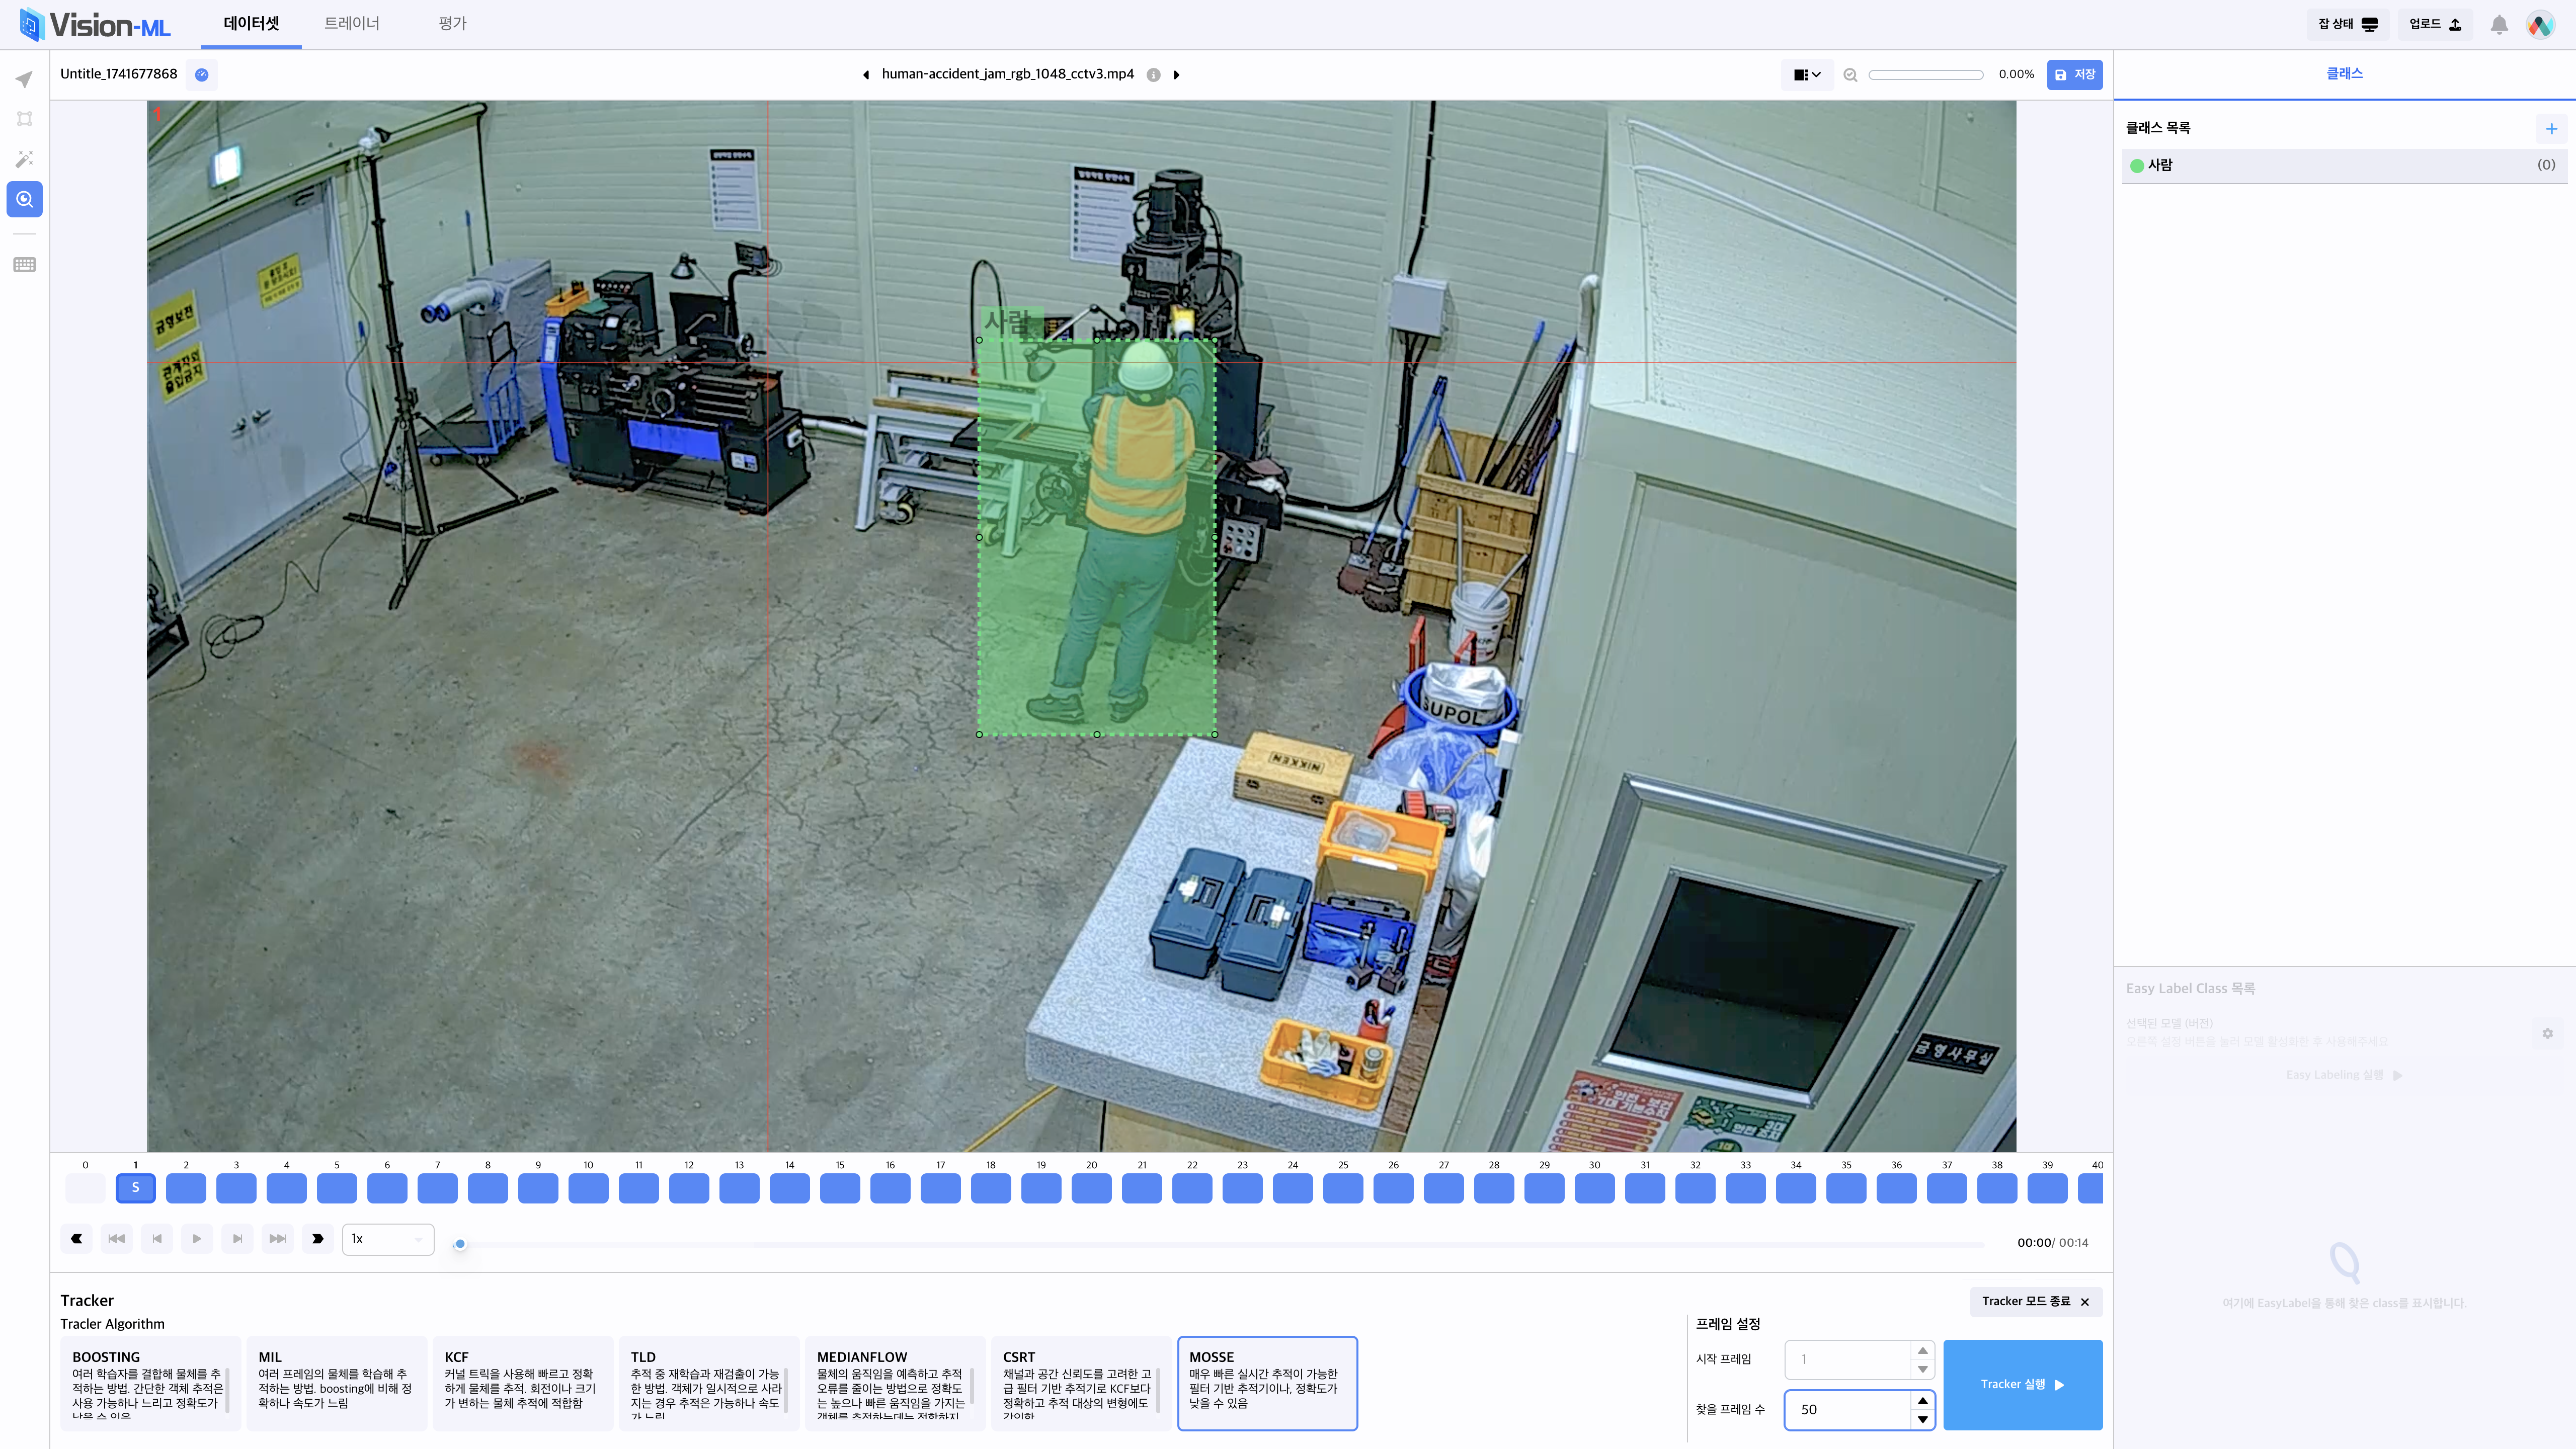Select the CSRT tracker algorithm

(x=1081, y=1383)
